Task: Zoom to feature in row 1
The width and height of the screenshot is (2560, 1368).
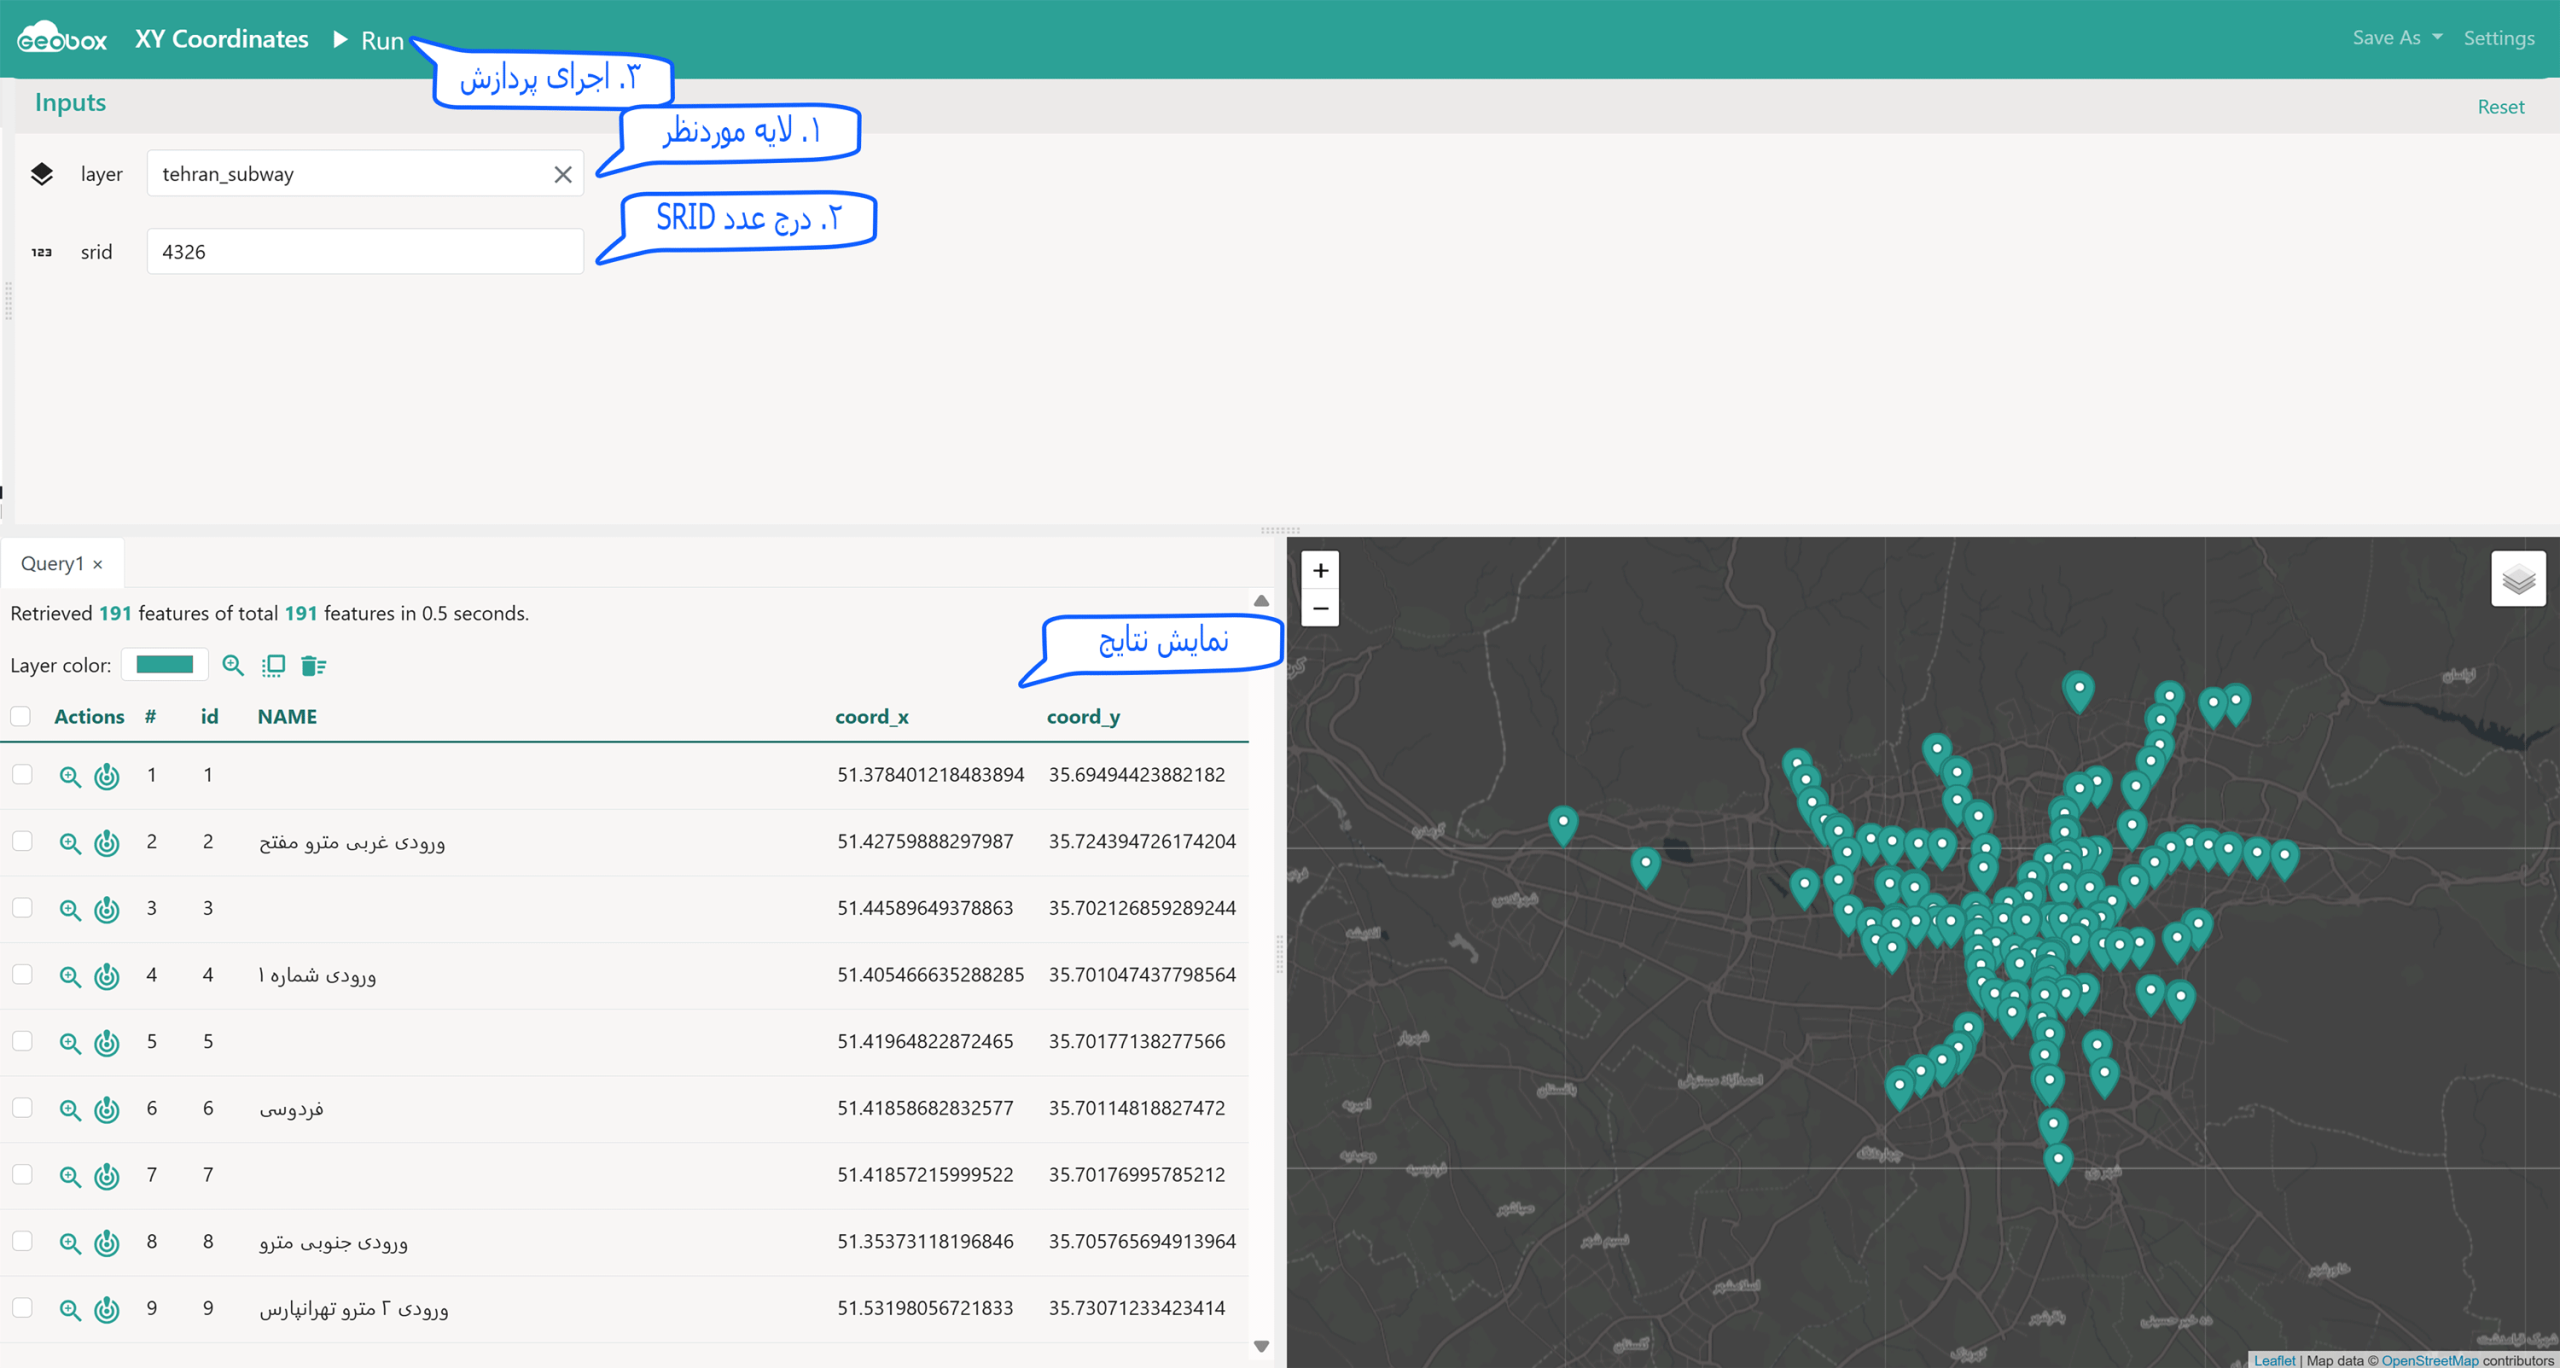Action: [69, 775]
